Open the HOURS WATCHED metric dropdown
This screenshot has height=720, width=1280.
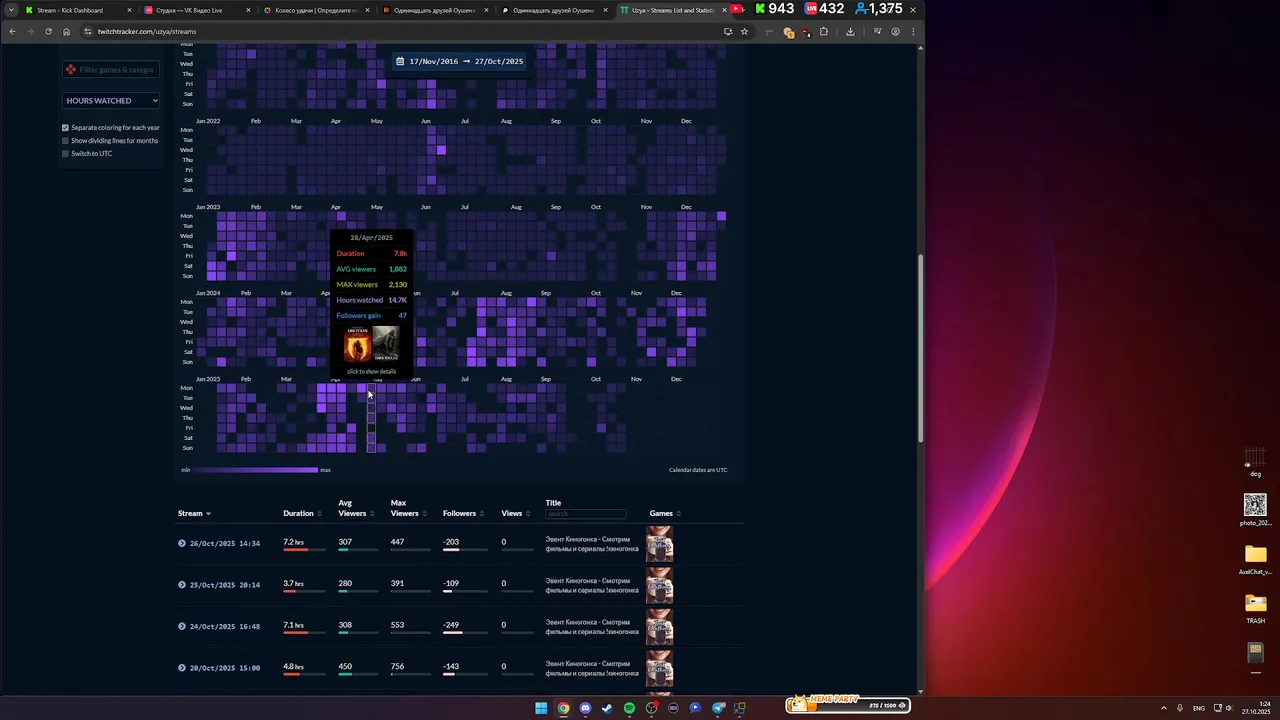[x=112, y=100]
